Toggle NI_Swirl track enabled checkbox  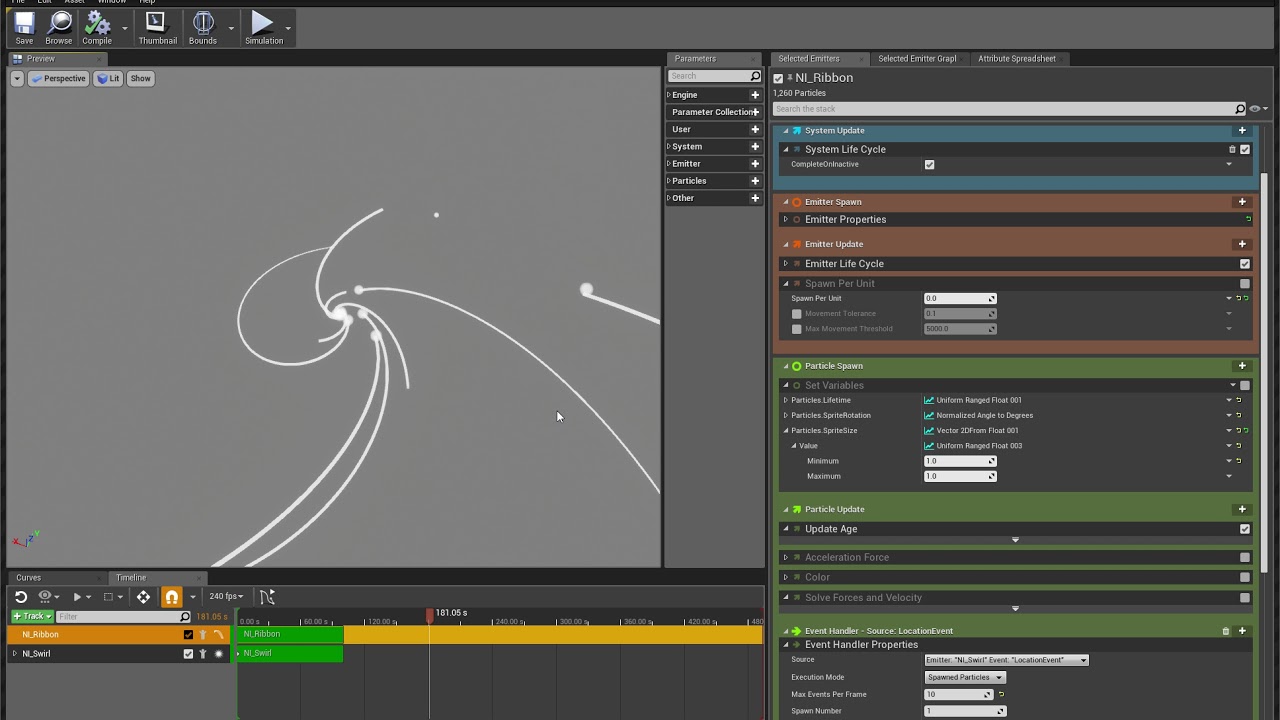click(188, 654)
